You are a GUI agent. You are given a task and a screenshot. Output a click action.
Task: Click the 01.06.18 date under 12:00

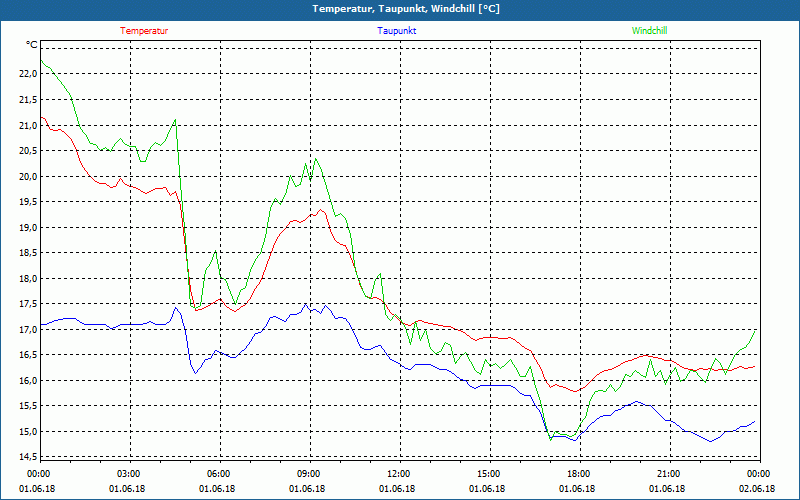point(397,489)
